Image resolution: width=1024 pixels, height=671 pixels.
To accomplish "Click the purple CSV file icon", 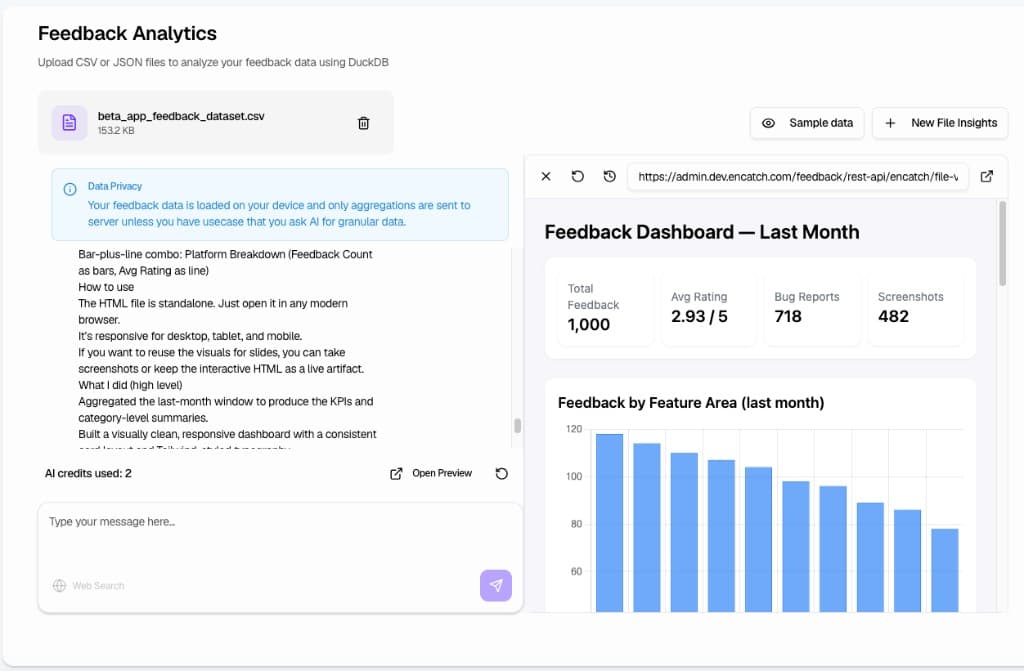I will 69,123.
